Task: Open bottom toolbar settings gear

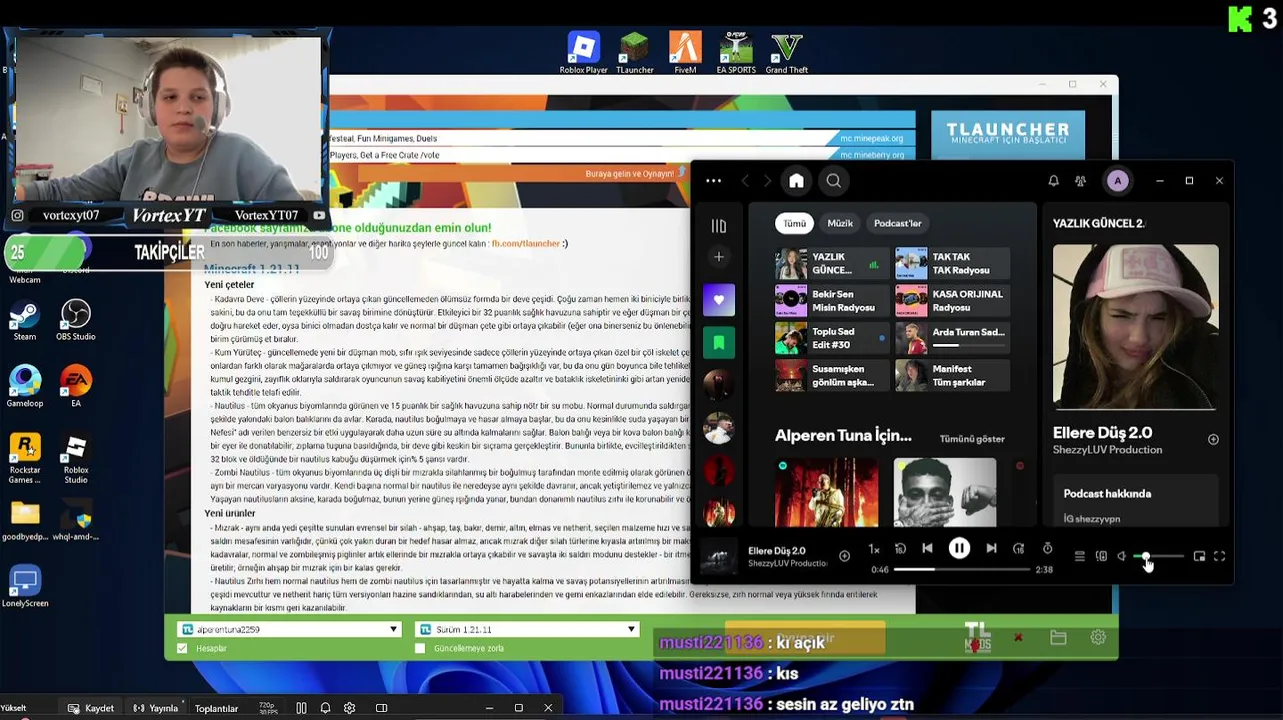Action: click(x=349, y=708)
